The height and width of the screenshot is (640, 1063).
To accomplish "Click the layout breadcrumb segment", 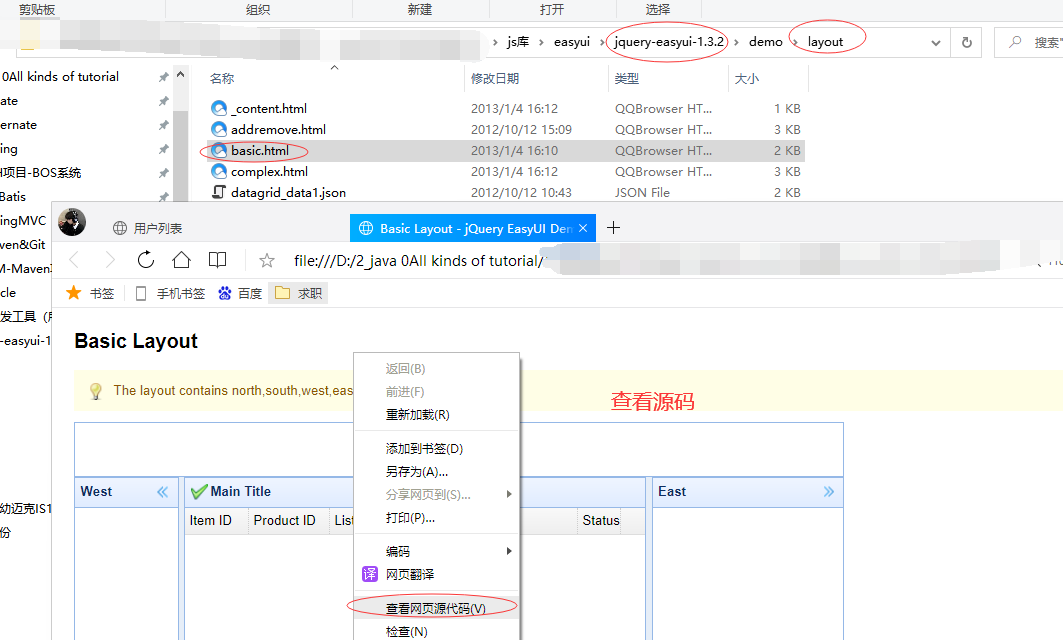I will pos(825,42).
